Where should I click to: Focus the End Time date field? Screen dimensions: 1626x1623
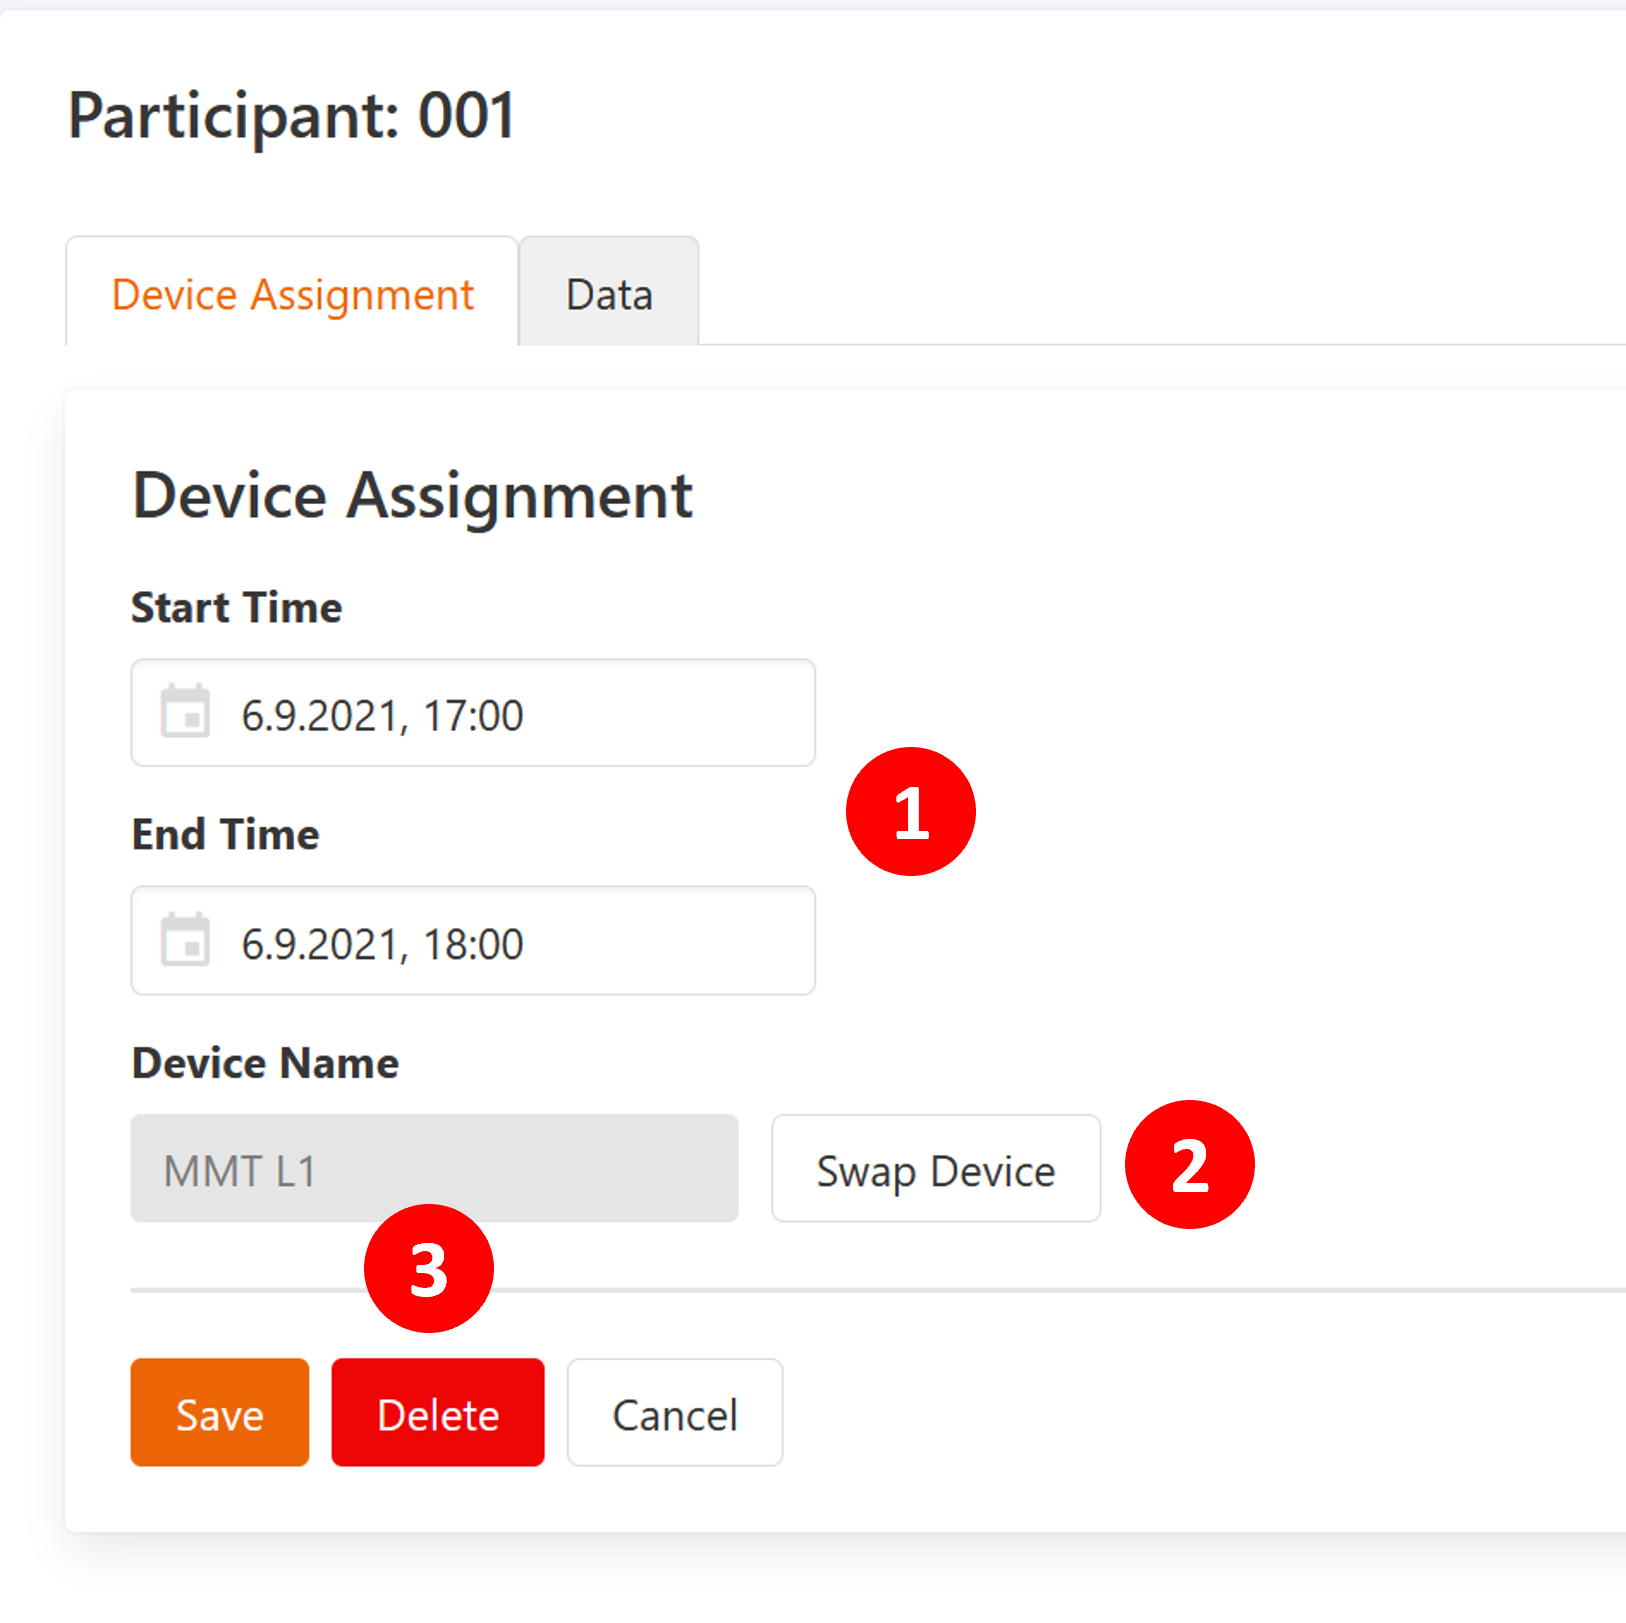tap(520, 942)
